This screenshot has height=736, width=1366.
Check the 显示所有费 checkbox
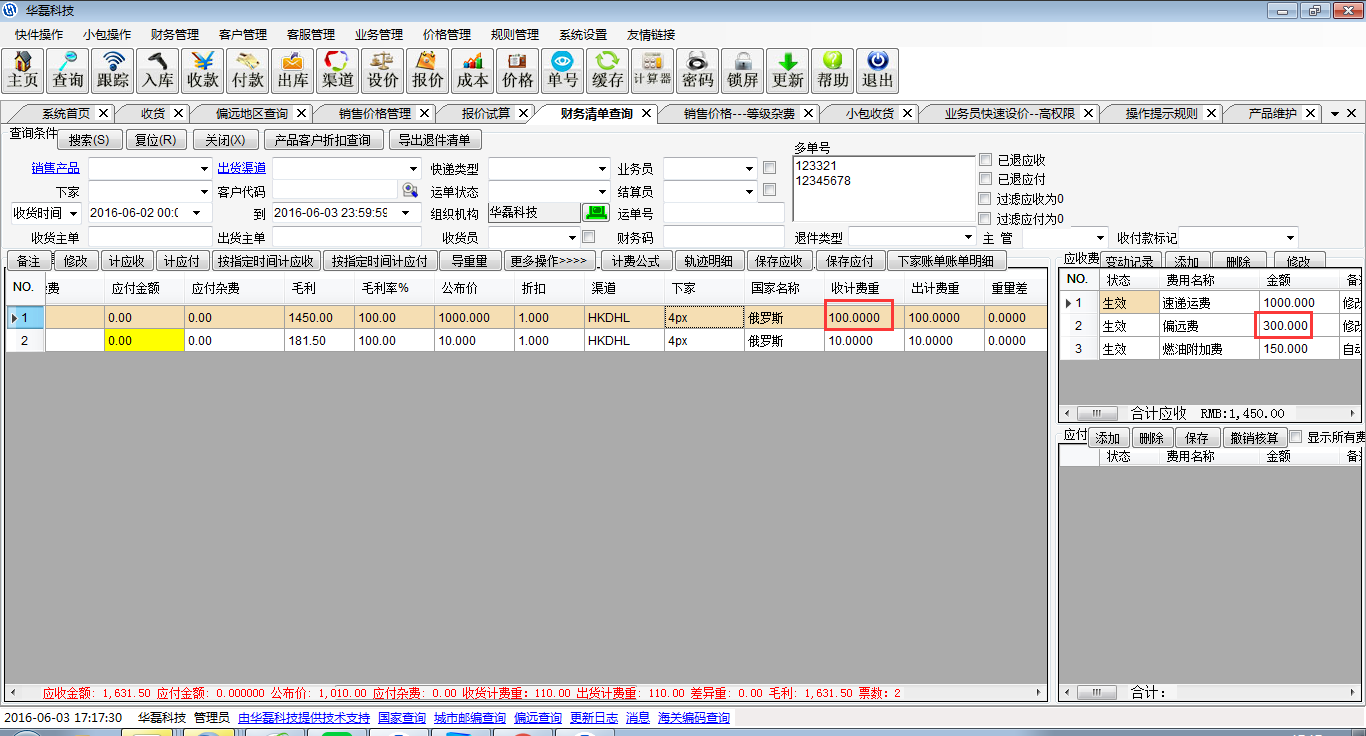pyautogui.click(x=1296, y=437)
